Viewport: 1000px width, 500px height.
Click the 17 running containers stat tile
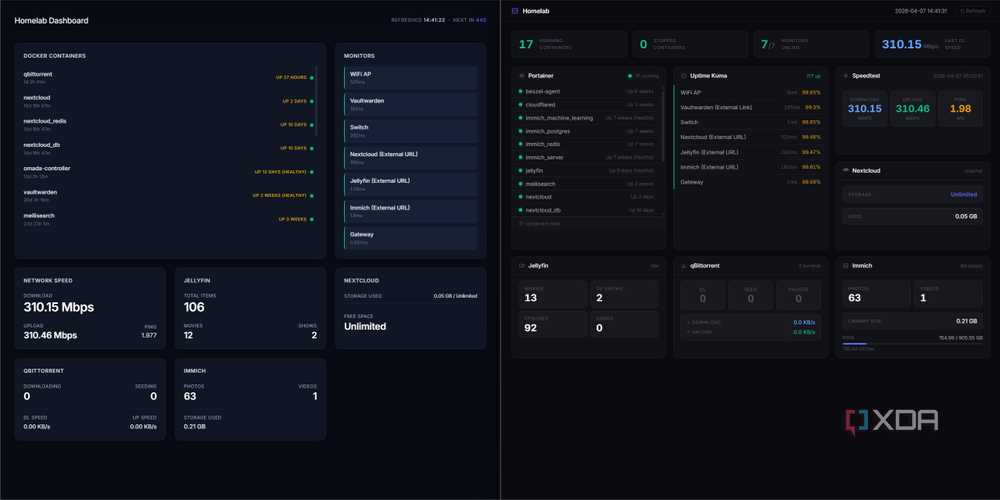click(x=569, y=44)
